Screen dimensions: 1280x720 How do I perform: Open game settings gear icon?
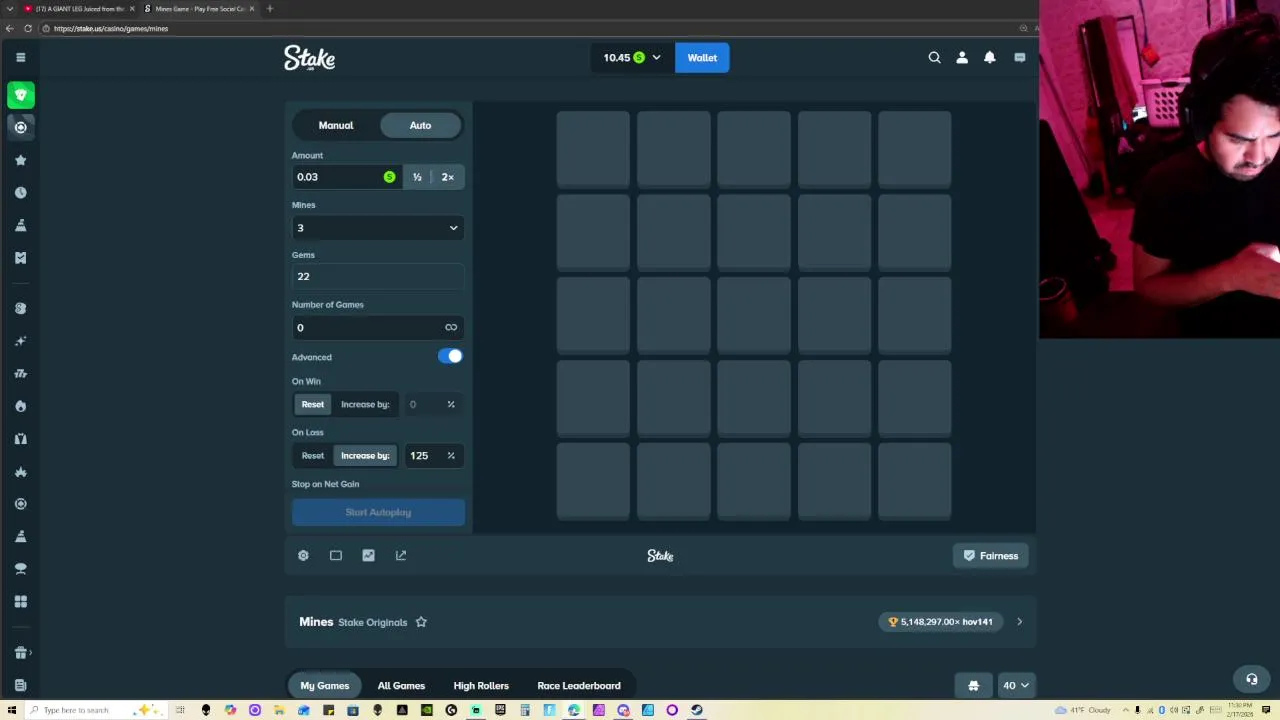click(x=303, y=555)
